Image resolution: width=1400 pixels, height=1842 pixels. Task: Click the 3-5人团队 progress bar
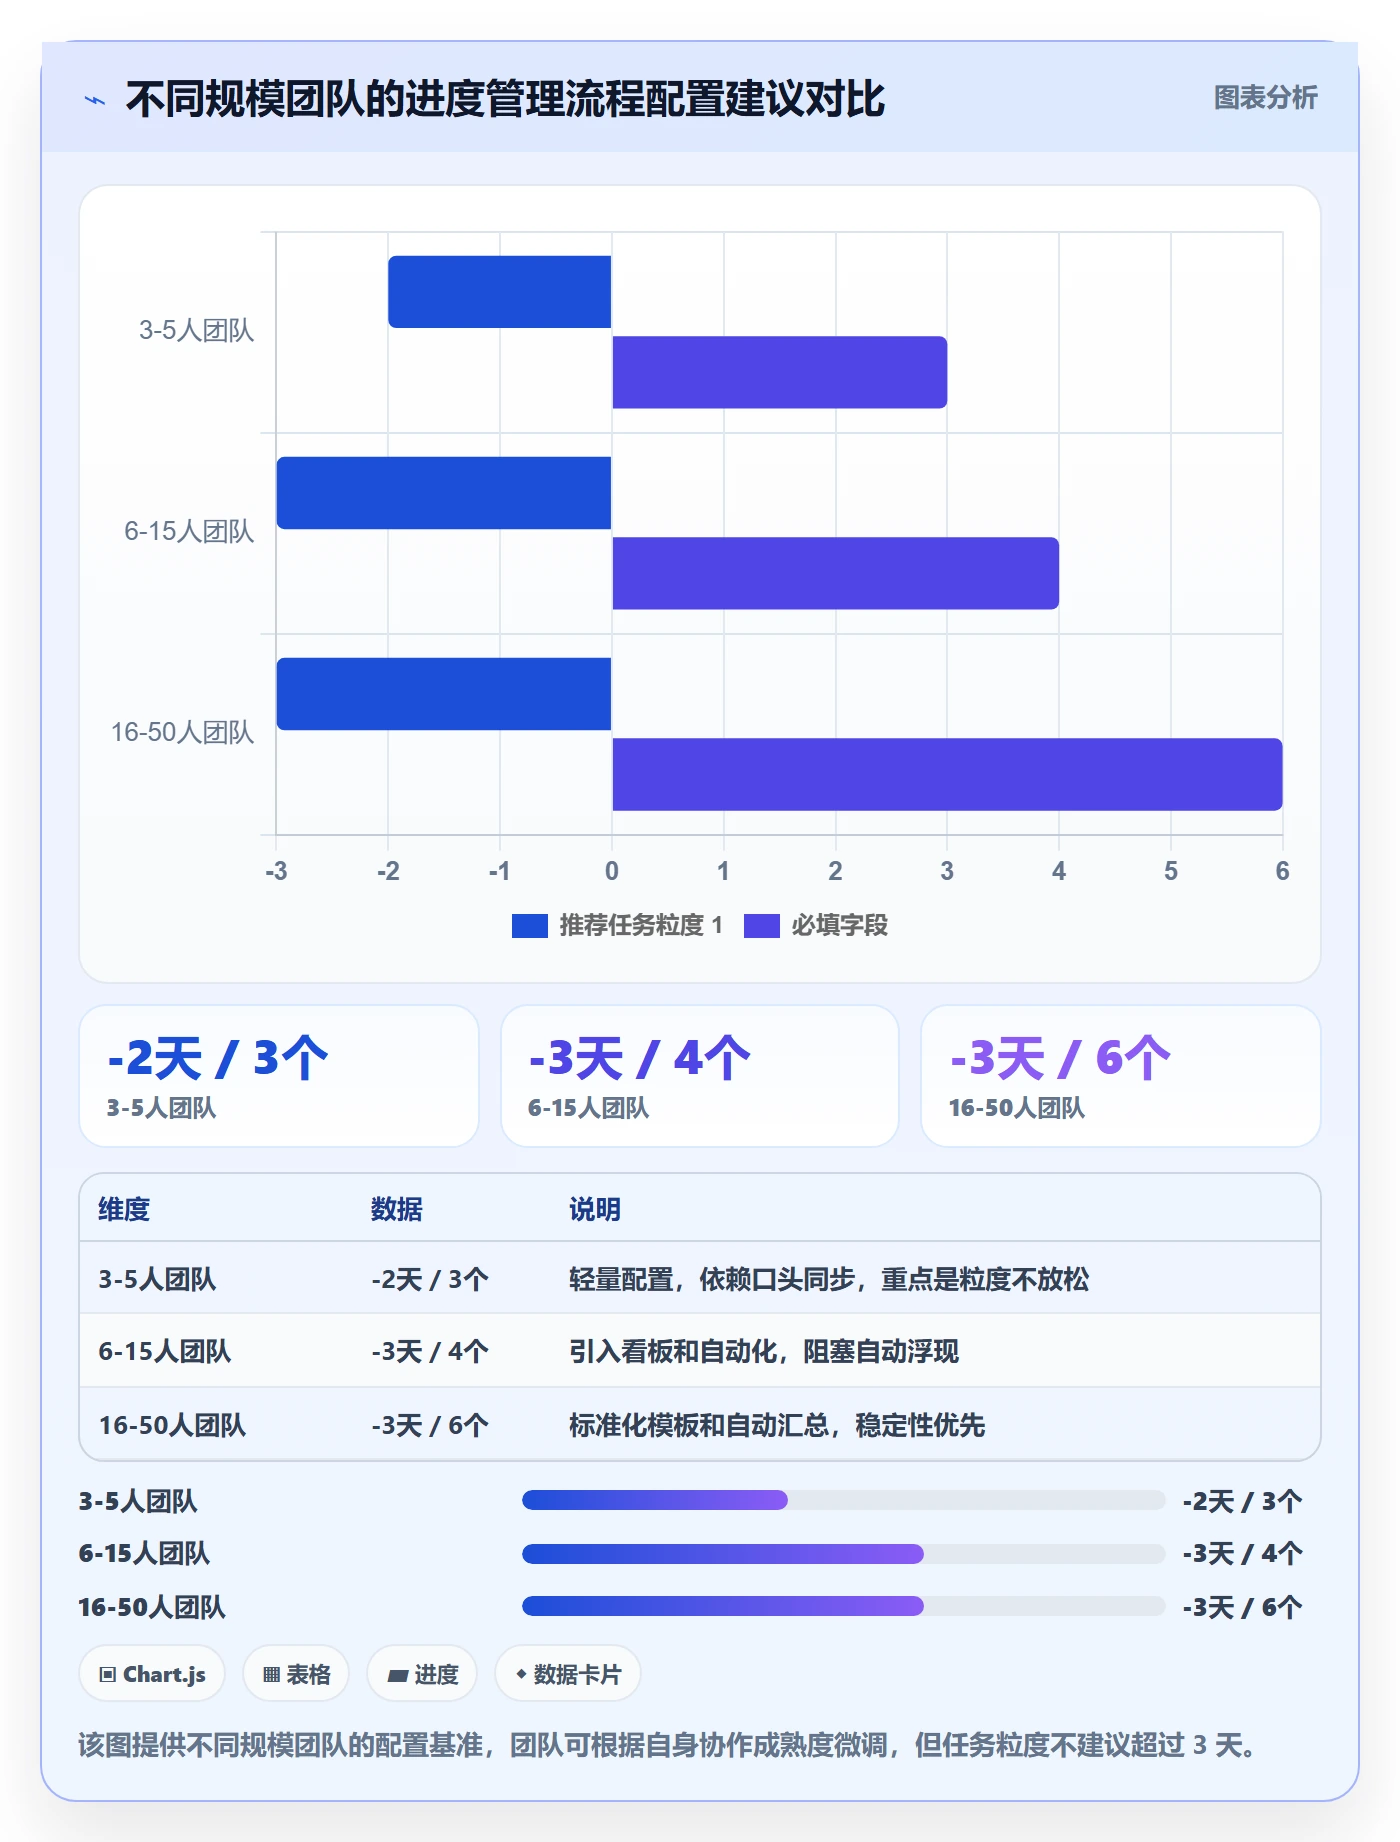coord(844,1500)
